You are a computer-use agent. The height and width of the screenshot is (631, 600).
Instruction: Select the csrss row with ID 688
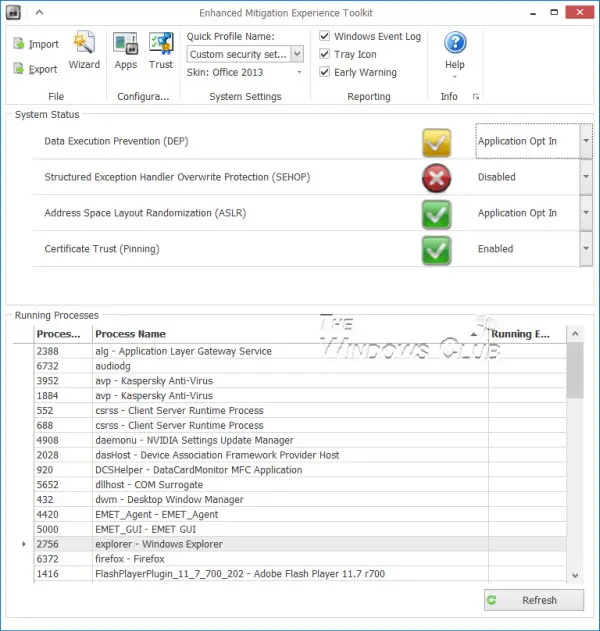tap(300, 426)
